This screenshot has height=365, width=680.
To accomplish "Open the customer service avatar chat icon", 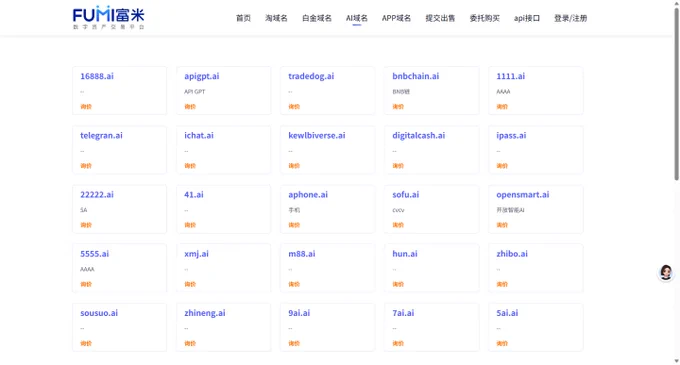I will (x=666, y=273).
